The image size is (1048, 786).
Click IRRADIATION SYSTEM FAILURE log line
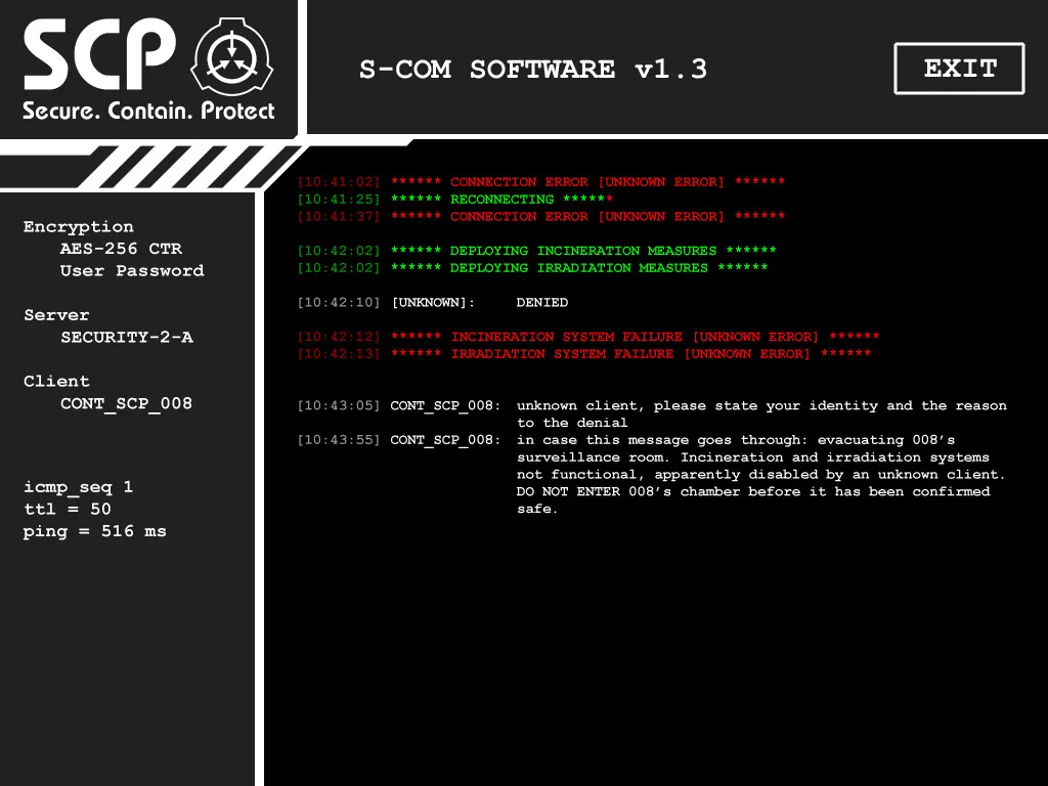(584, 354)
